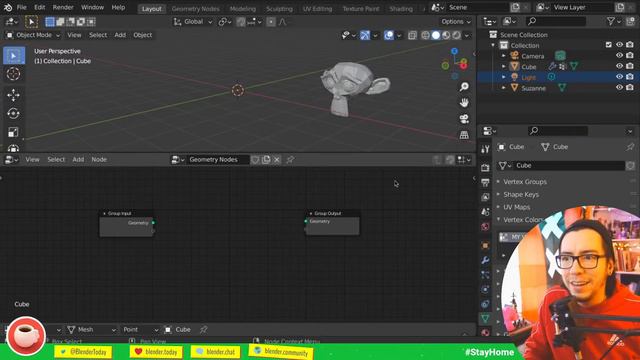Select the Scale tool
Screen dimensions: 640x360
[x=13, y=132]
